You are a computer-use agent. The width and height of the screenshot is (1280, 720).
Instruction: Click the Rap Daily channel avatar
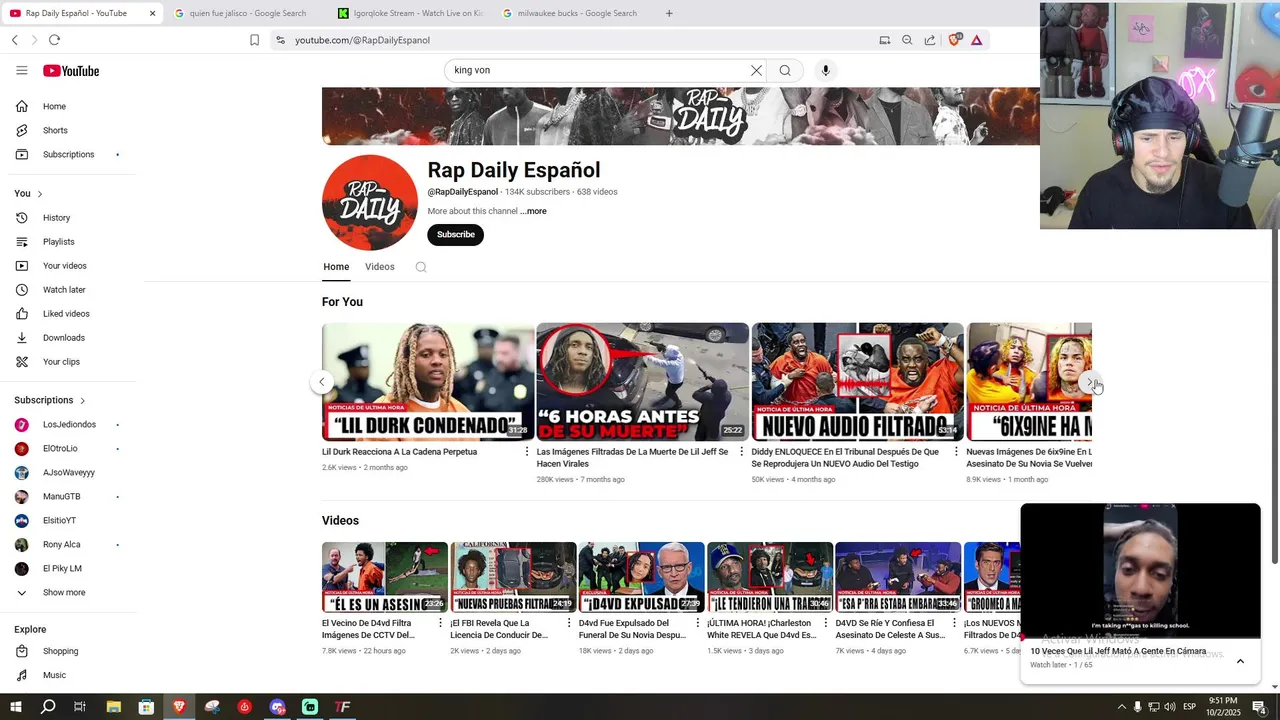(370, 203)
